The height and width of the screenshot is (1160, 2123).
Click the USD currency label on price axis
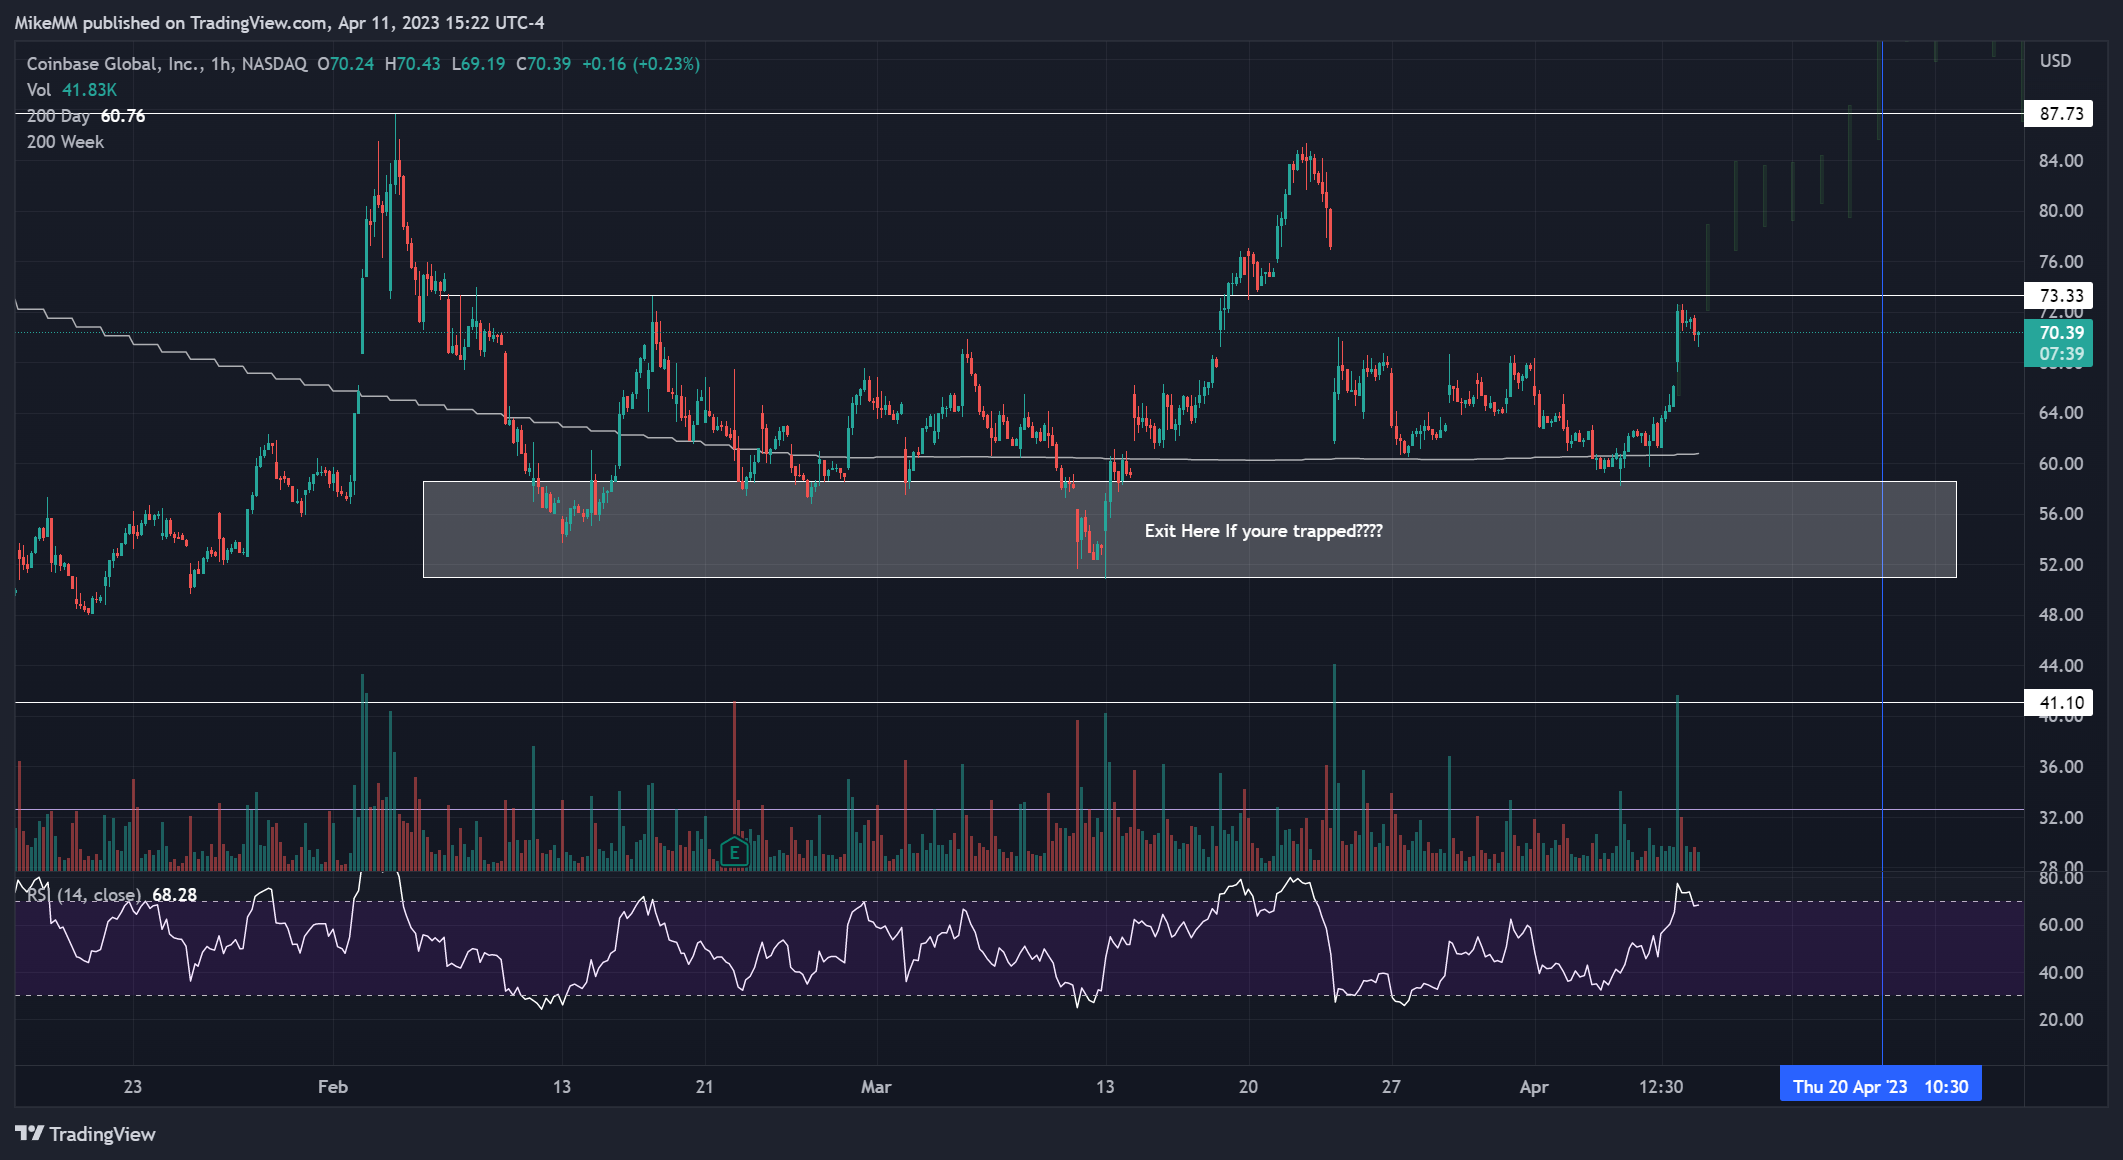(2055, 61)
